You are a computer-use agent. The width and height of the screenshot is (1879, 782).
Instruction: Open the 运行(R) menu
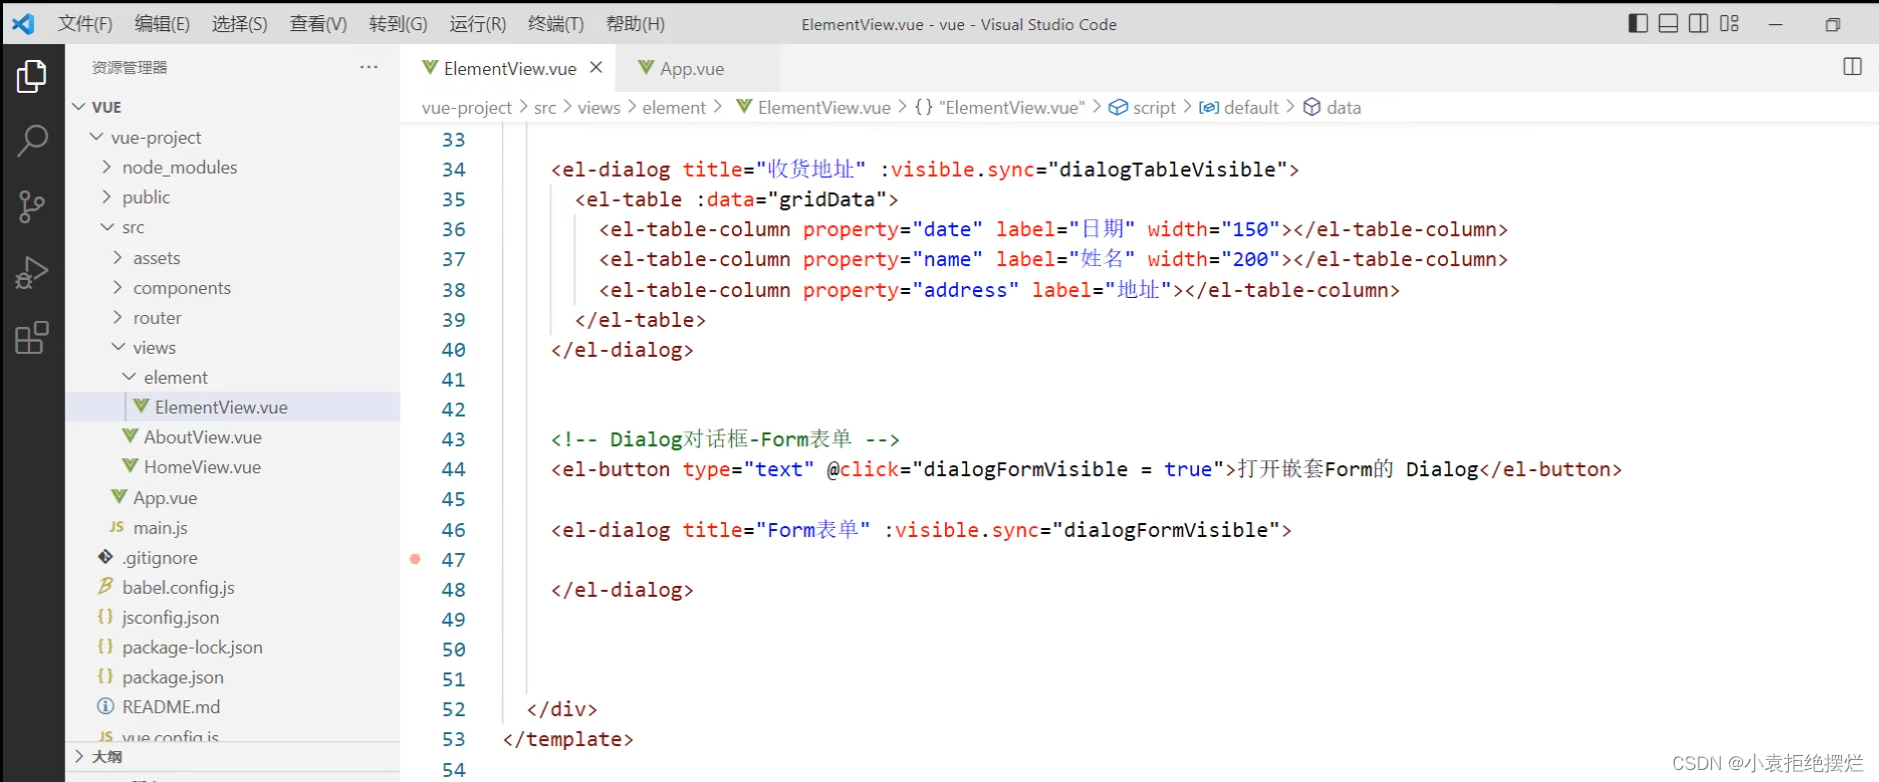pyautogui.click(x=478, y=23)
